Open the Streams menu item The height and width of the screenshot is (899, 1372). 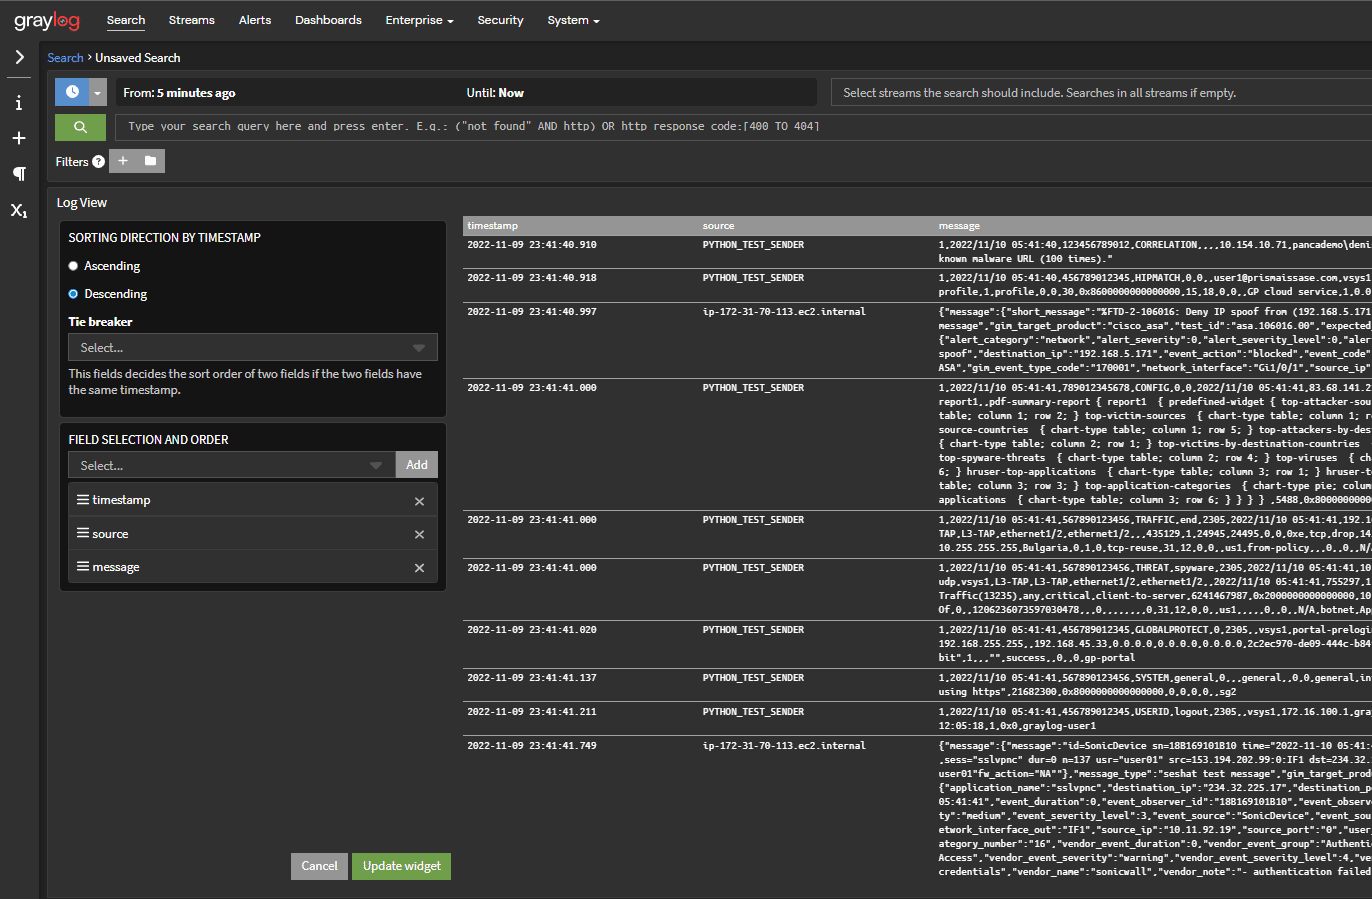[191, 20]
